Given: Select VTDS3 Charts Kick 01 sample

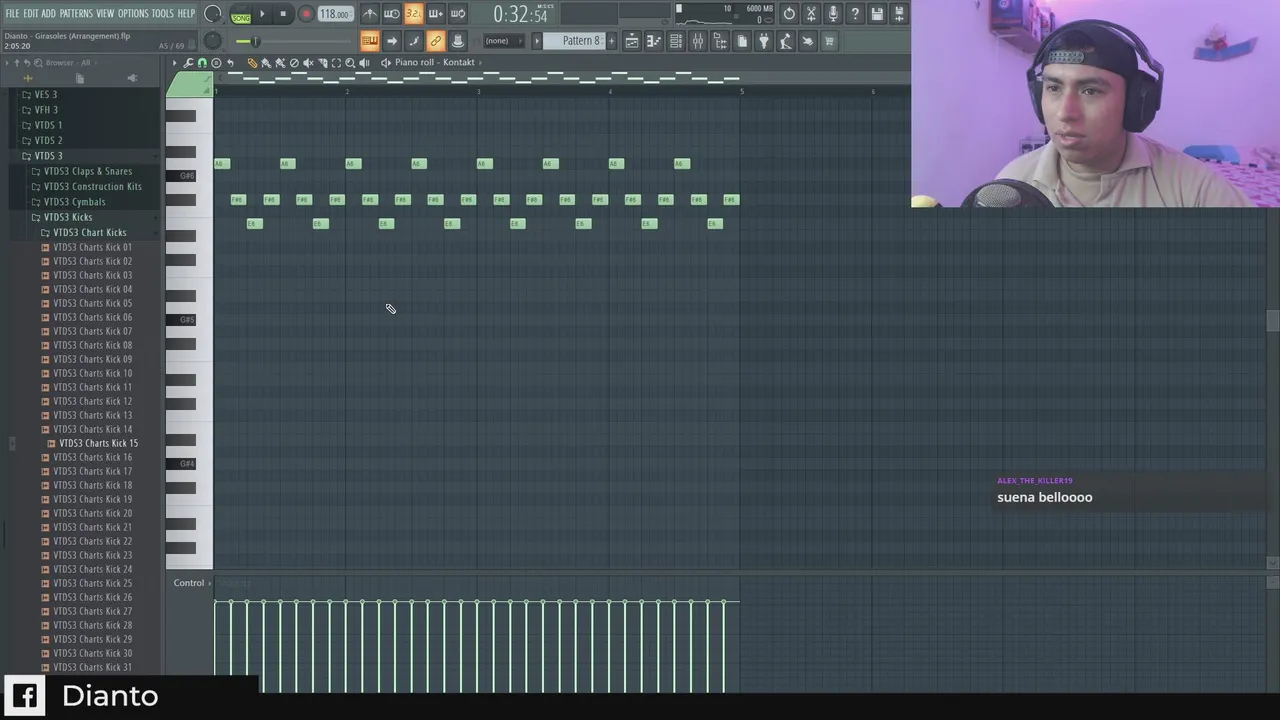Looking at the screenshot, I should [92, 247].
